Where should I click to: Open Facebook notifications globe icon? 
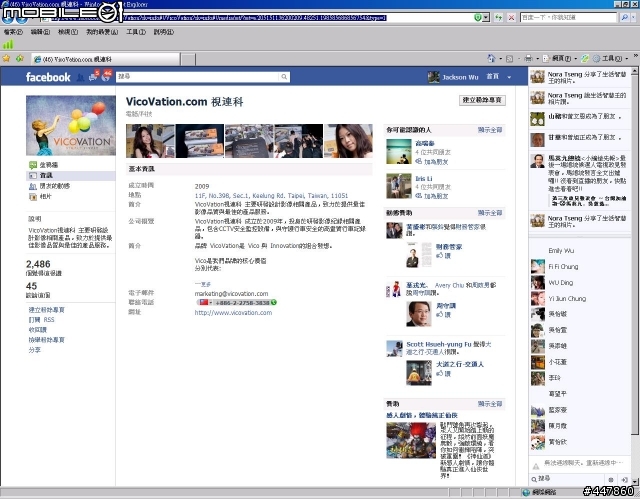click(106, 76)
